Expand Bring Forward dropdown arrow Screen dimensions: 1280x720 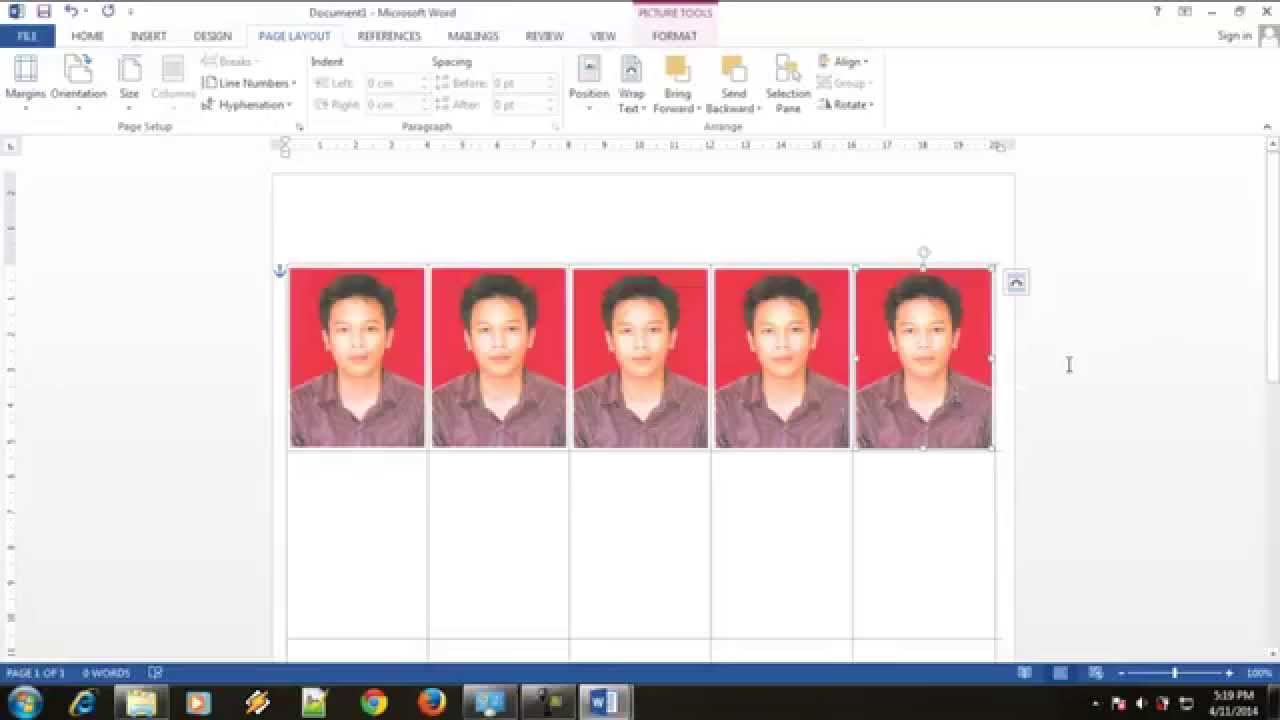[x=697, y=109]
